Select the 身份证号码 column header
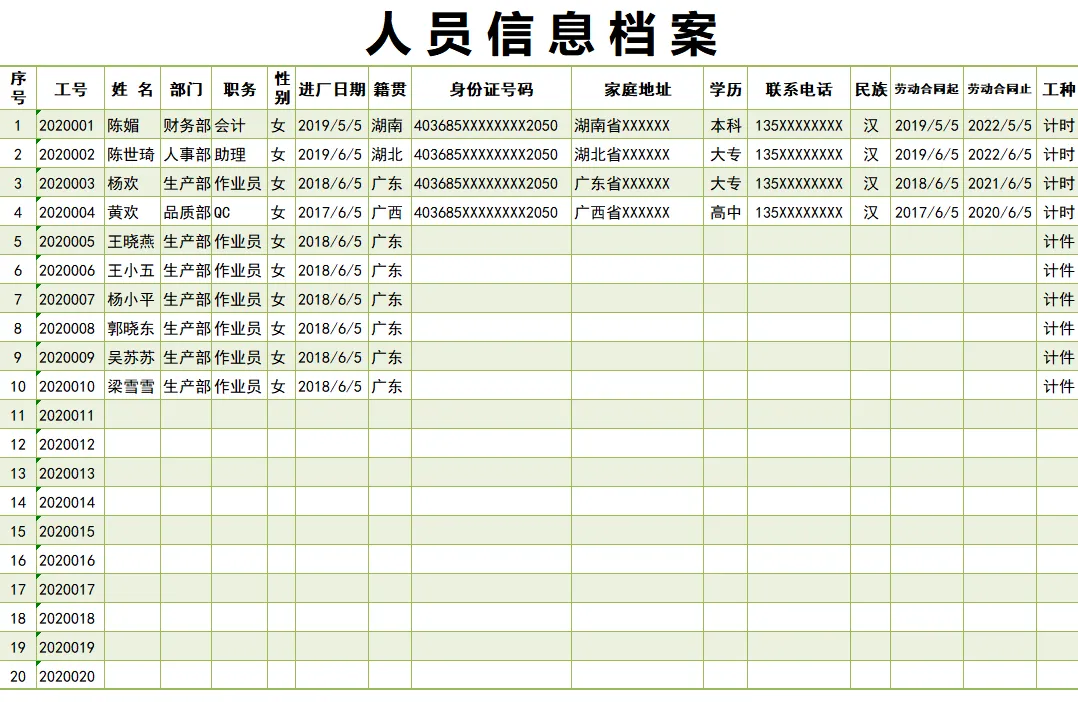 point(492,88)
